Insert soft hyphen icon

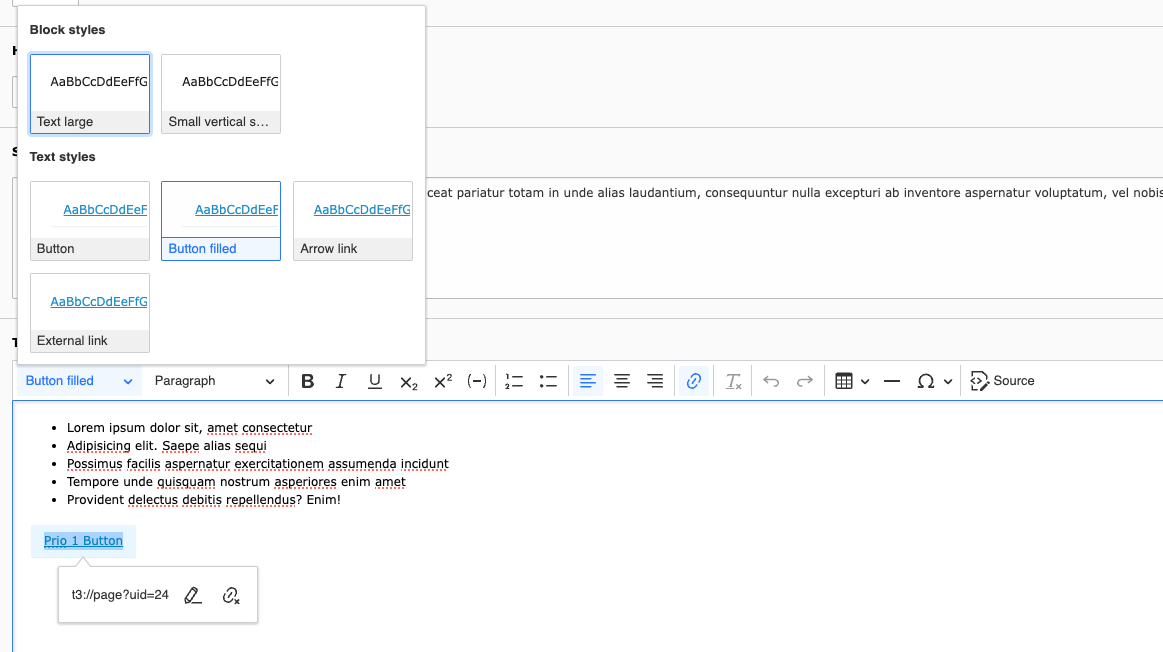pyautogui.click(x=477, y=381)
